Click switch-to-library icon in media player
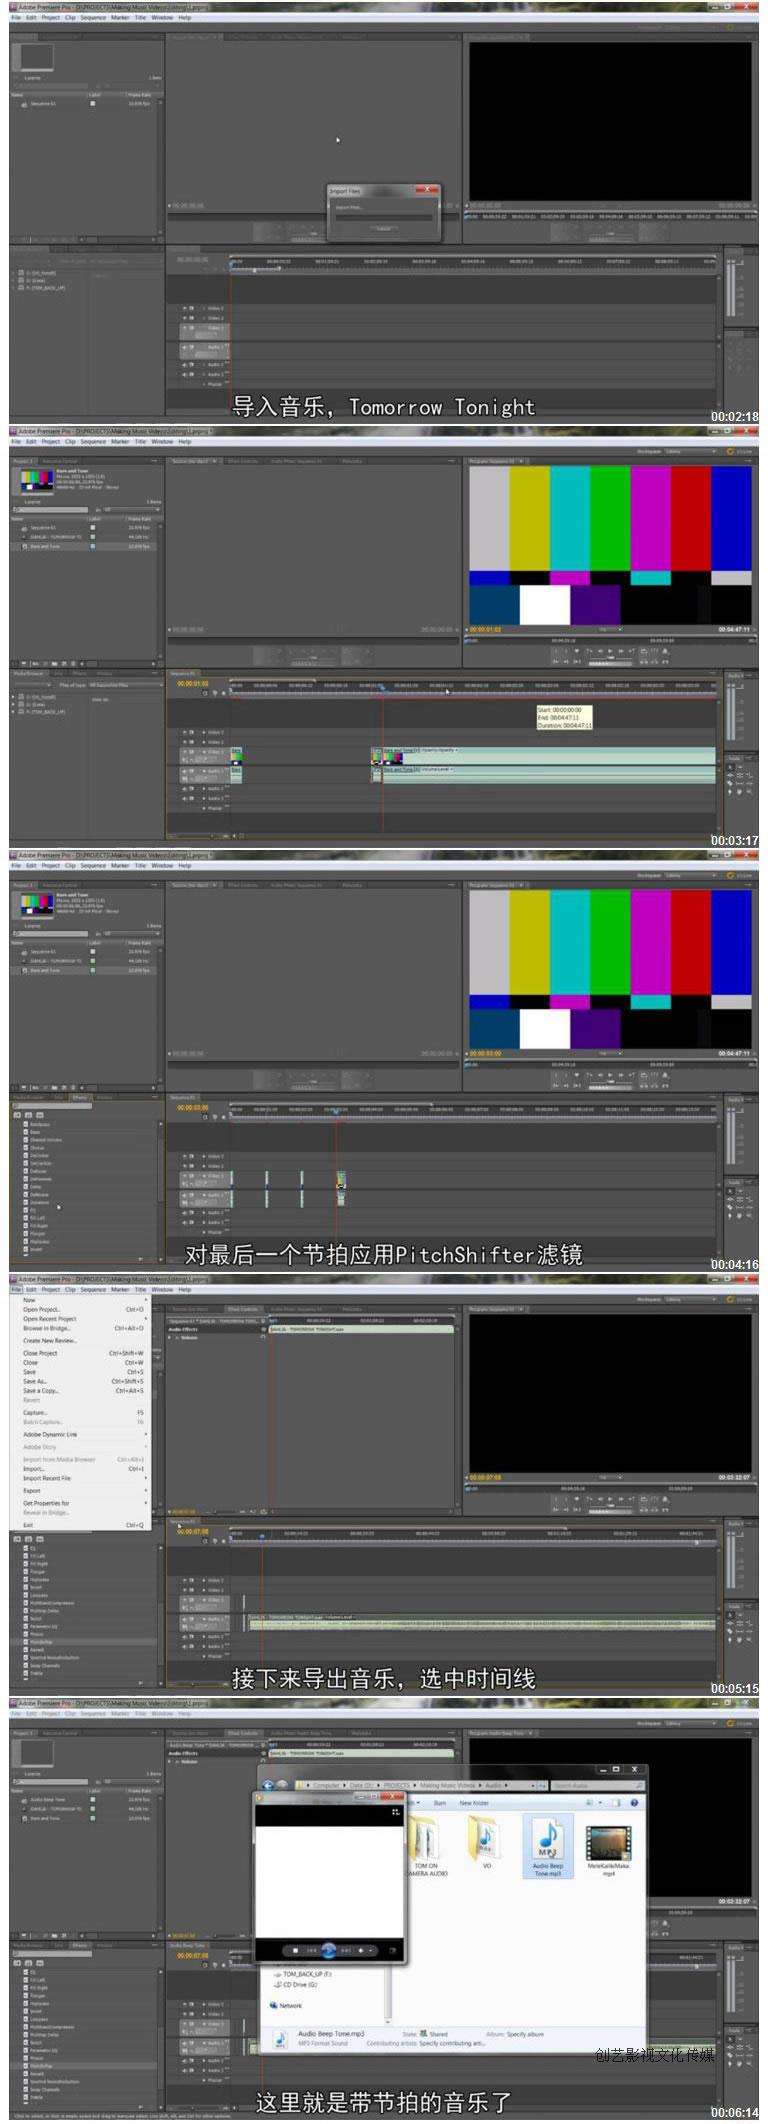 [396, 1811]
